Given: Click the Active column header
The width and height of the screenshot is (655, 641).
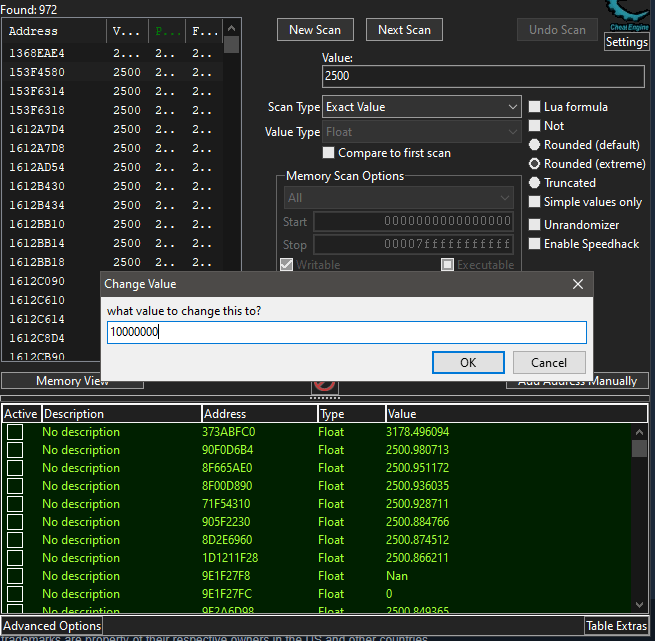Looking at the screenshot, I should 21,414.
